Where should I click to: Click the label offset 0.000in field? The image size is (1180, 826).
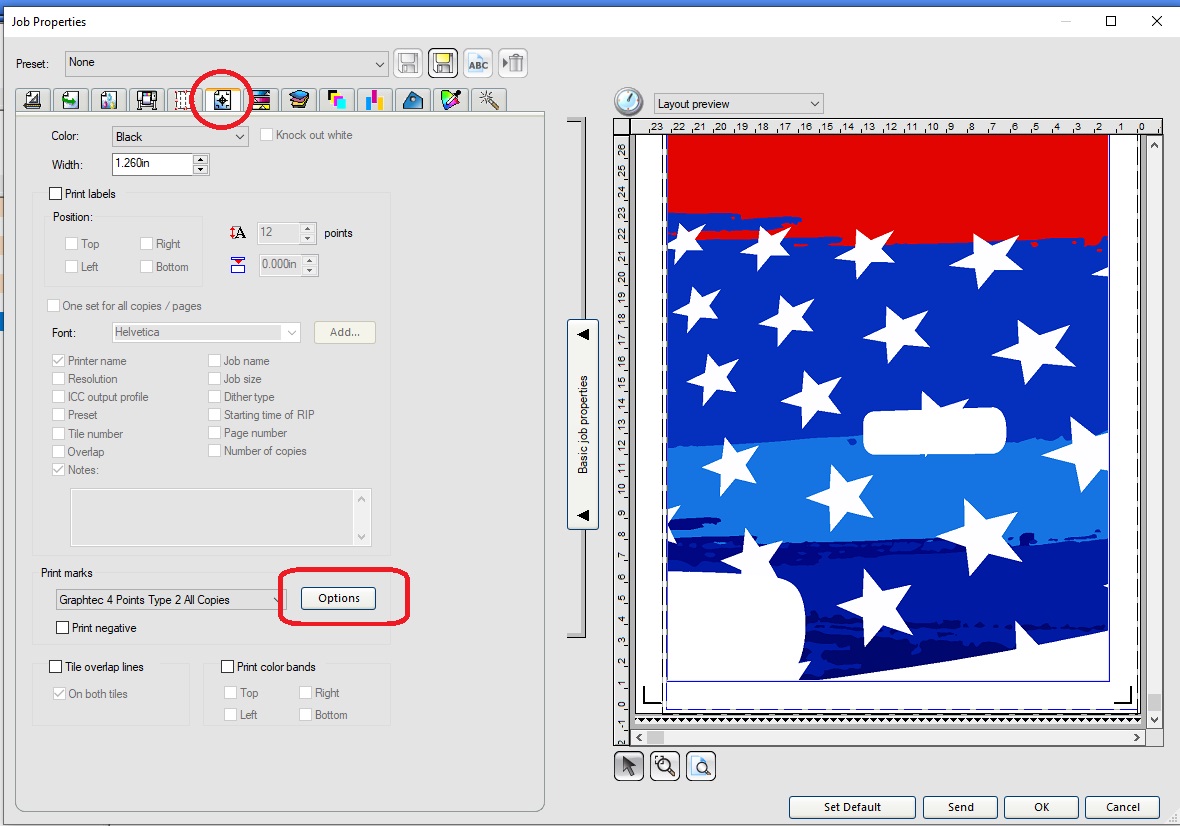[281, 265]
